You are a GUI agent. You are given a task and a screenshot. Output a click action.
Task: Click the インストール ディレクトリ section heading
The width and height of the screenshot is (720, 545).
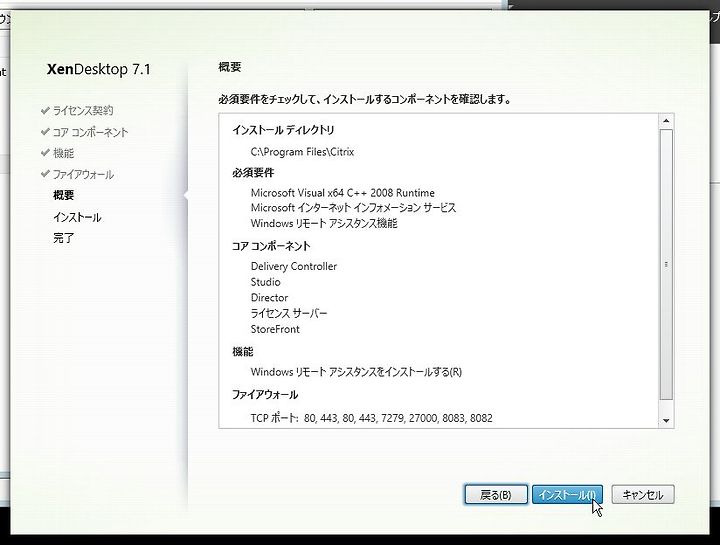click(x=283, y=130)
